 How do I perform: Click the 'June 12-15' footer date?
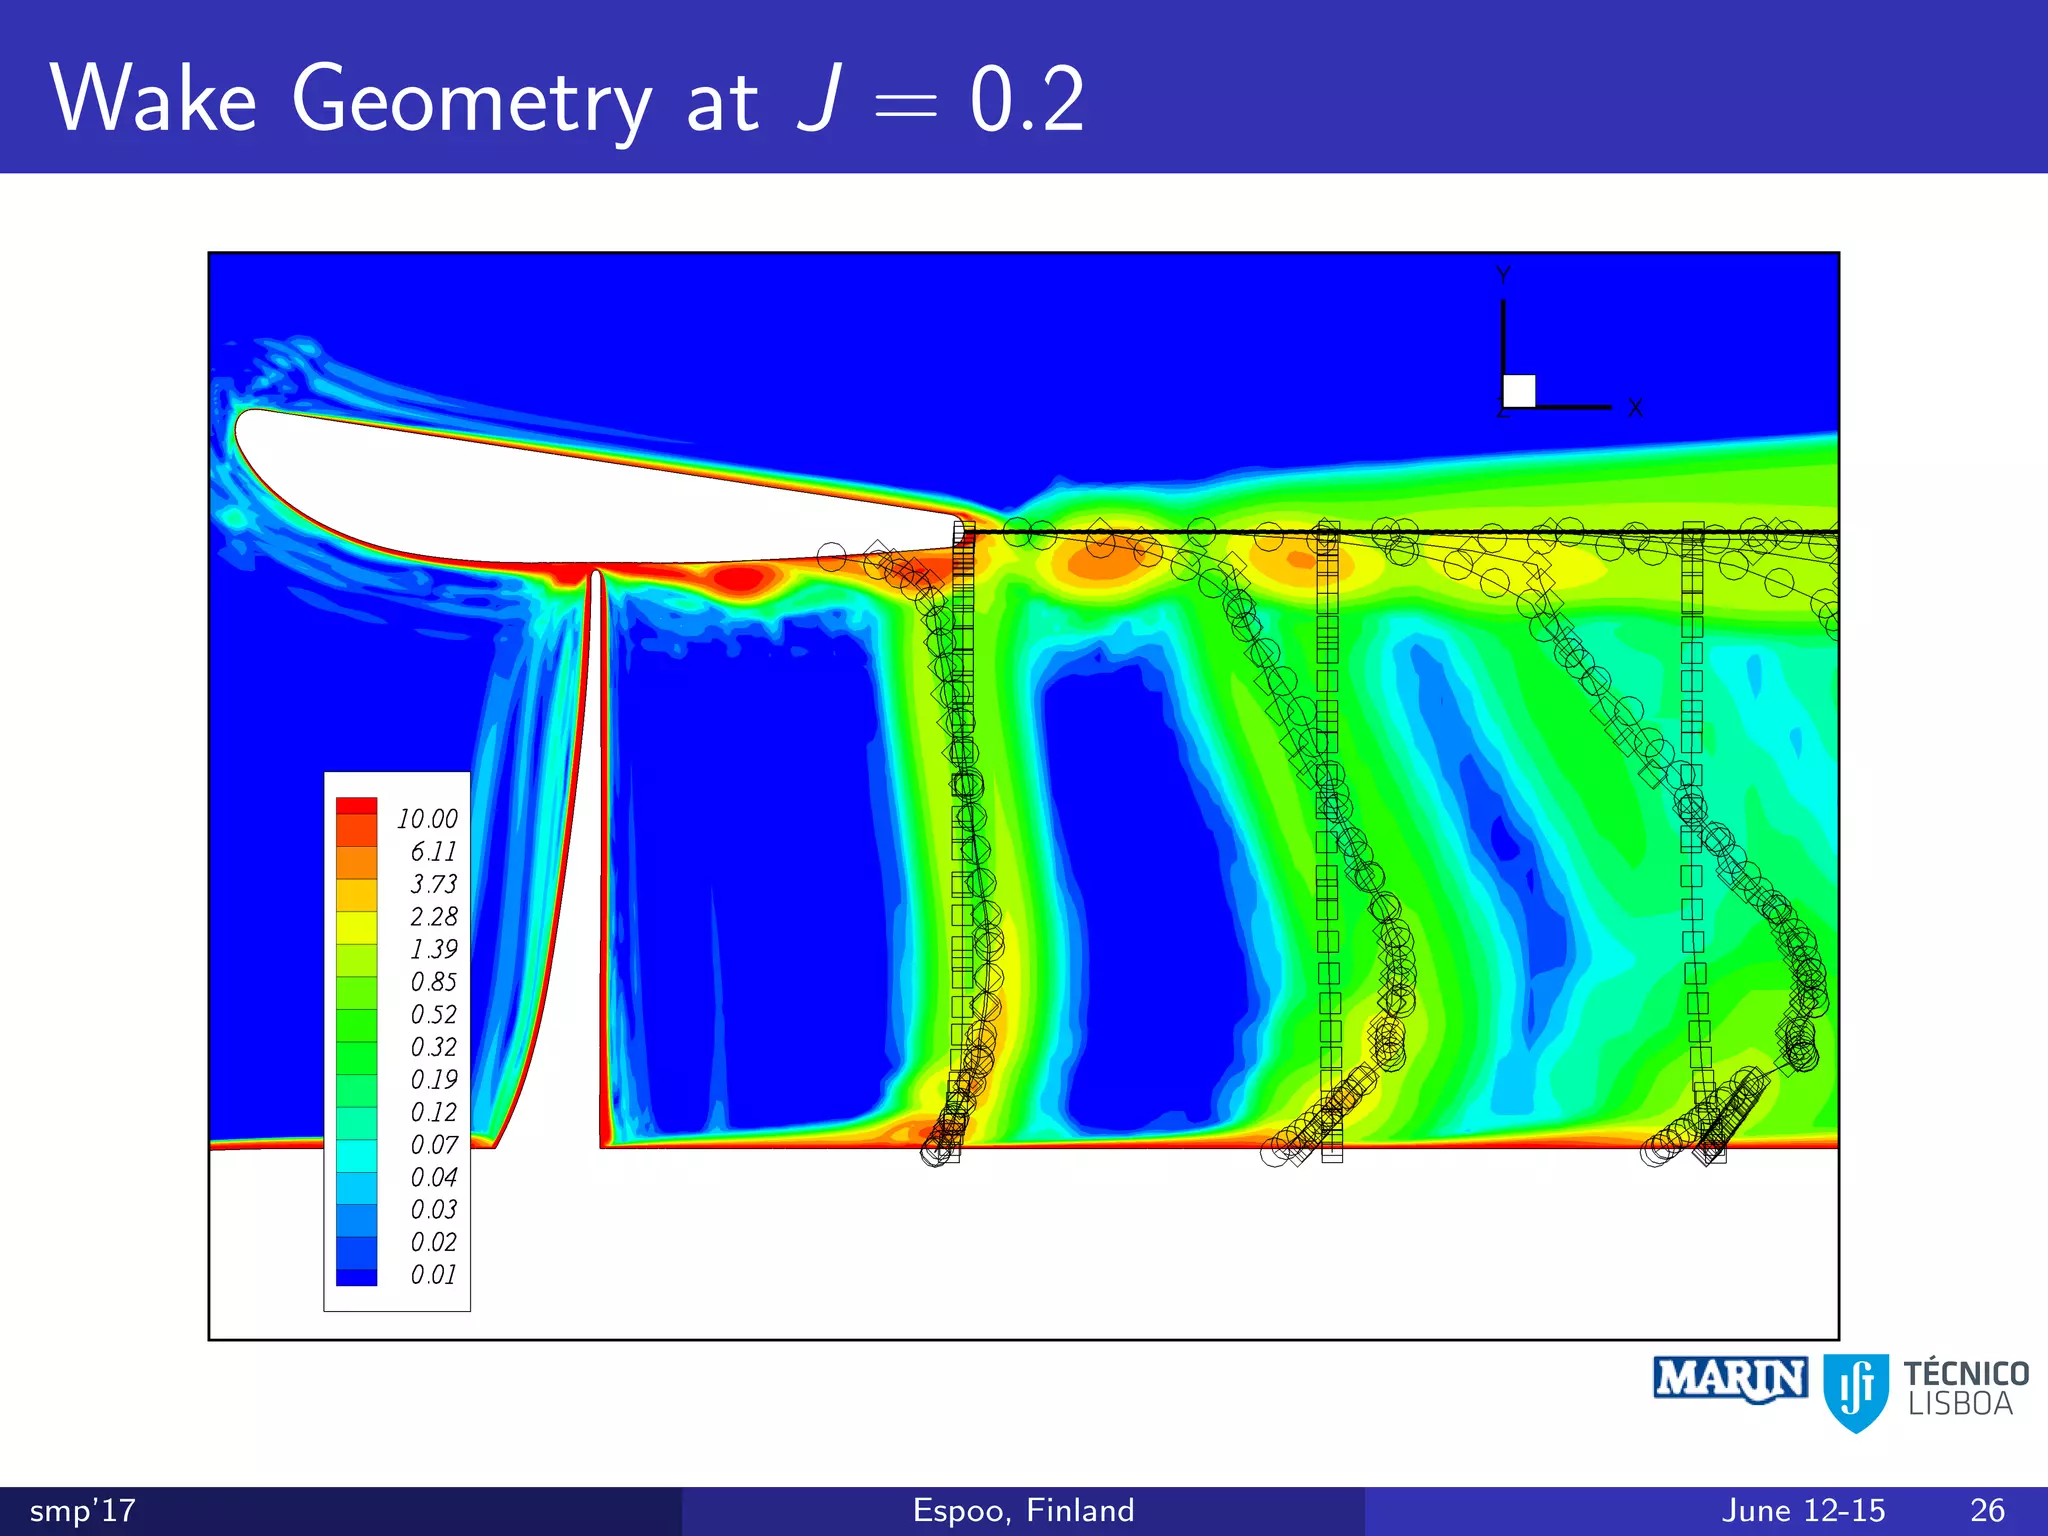[1803, 1510]
